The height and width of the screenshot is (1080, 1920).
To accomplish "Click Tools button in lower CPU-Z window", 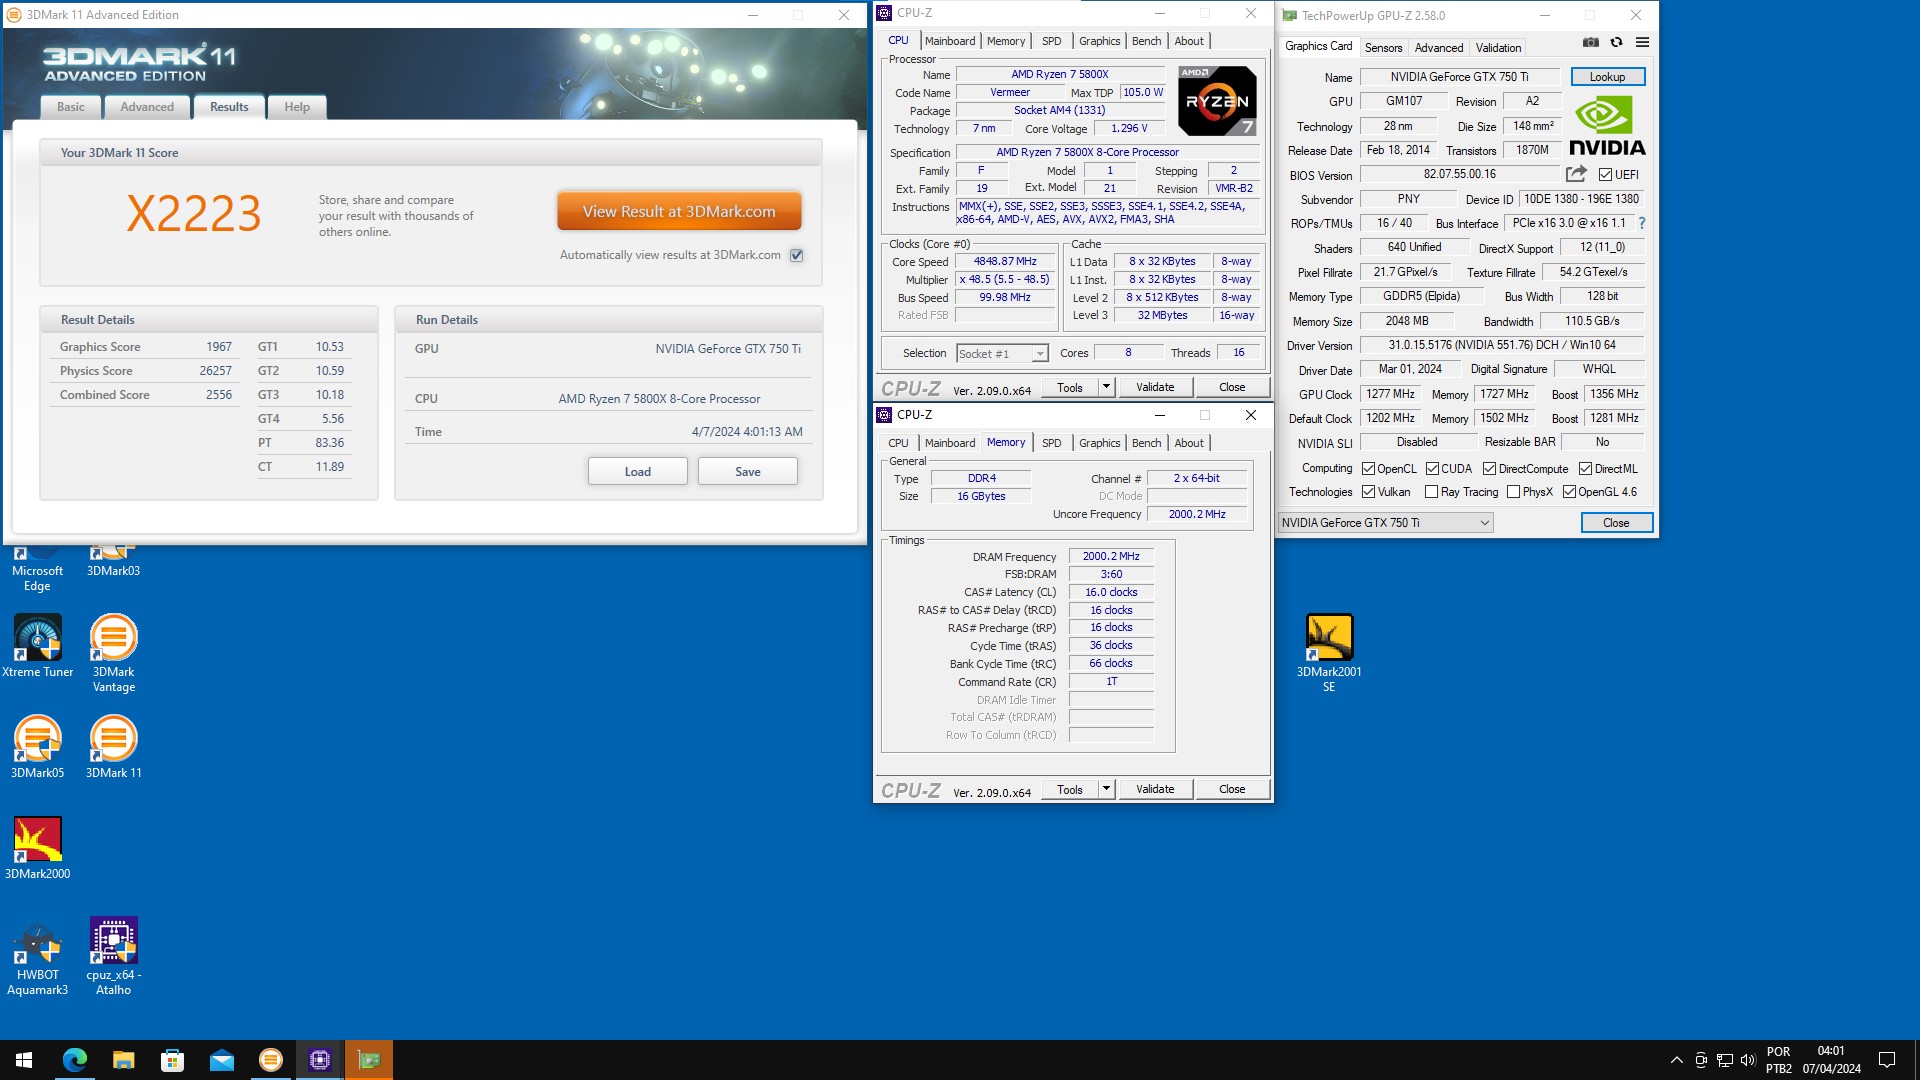I will point(1069,789).
